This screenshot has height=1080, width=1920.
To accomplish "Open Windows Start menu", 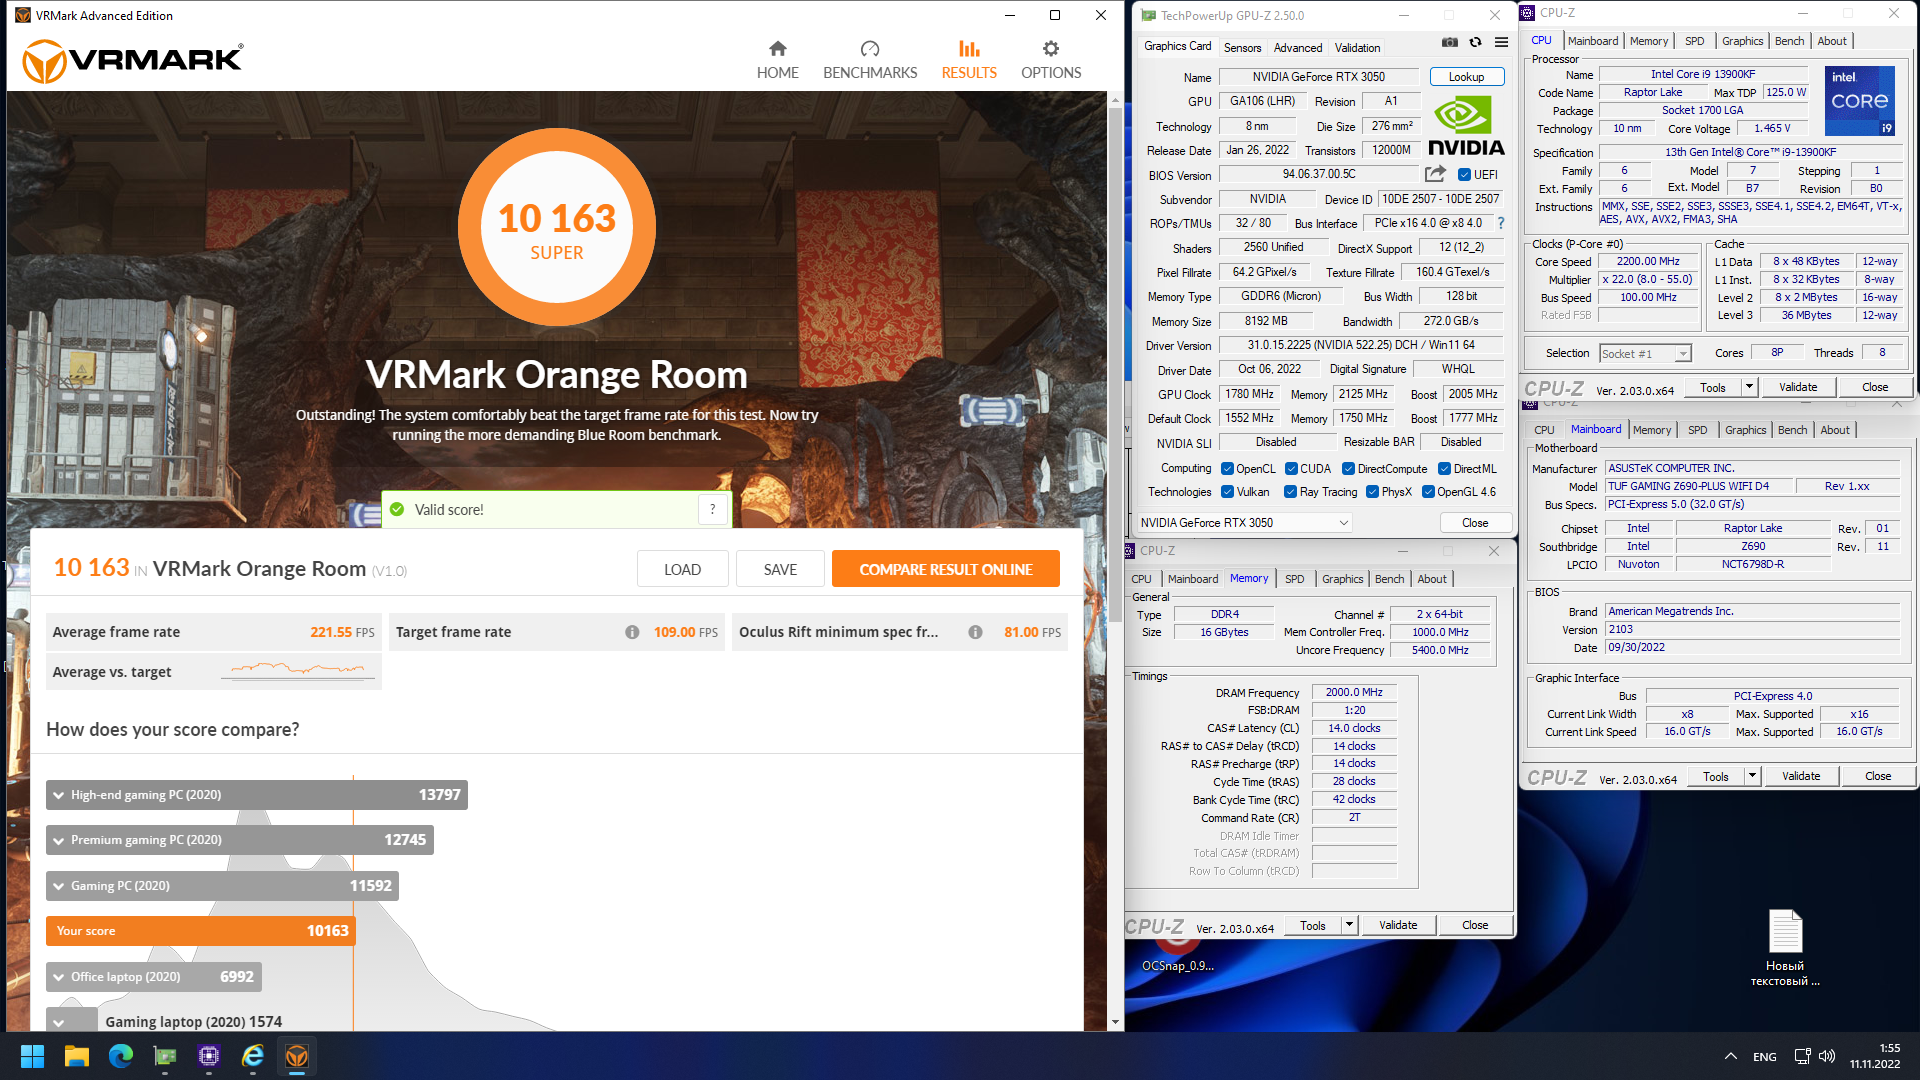I will tap(32, 1056).
